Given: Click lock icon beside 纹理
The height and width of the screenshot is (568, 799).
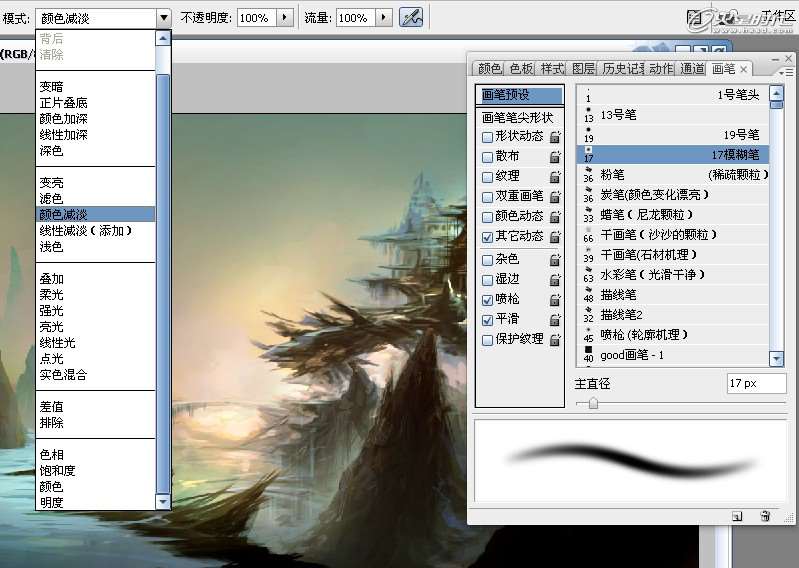Looking at the screenshot, I should pyautogui.click(x=555, y=177).
